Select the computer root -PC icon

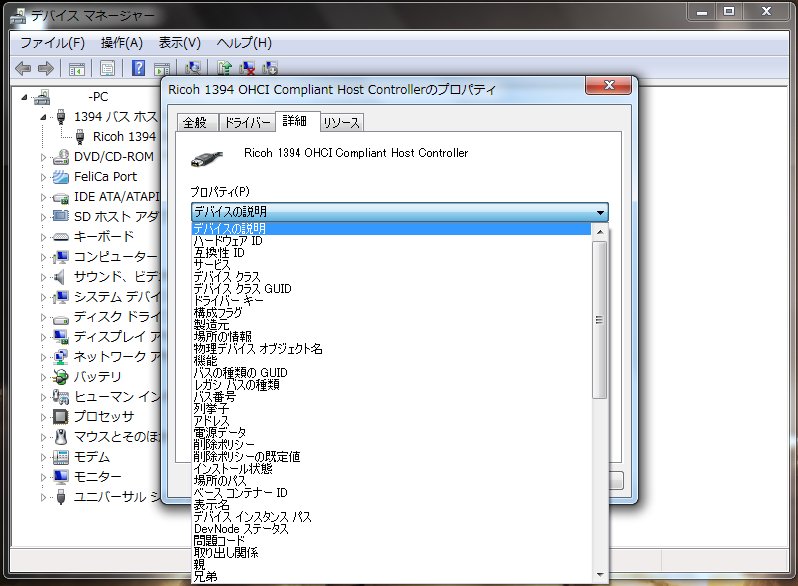point(42,97)
